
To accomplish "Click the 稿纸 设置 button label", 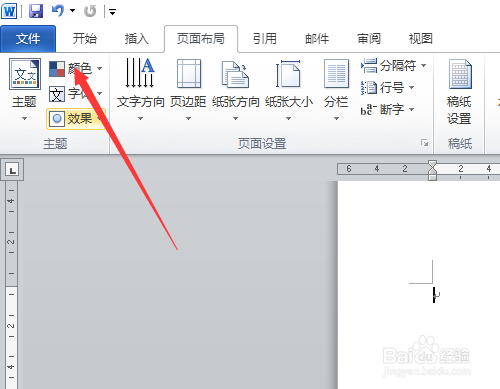I will 459,110.
